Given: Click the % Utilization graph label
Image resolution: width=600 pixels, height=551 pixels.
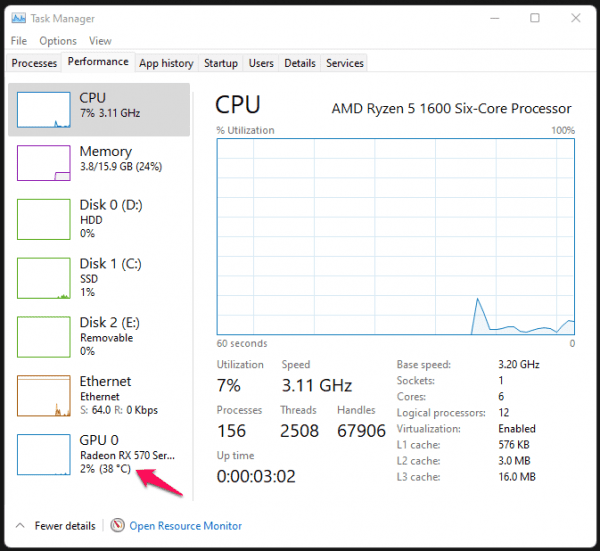Looking at the screenshot, I should [x=245, y=130].
